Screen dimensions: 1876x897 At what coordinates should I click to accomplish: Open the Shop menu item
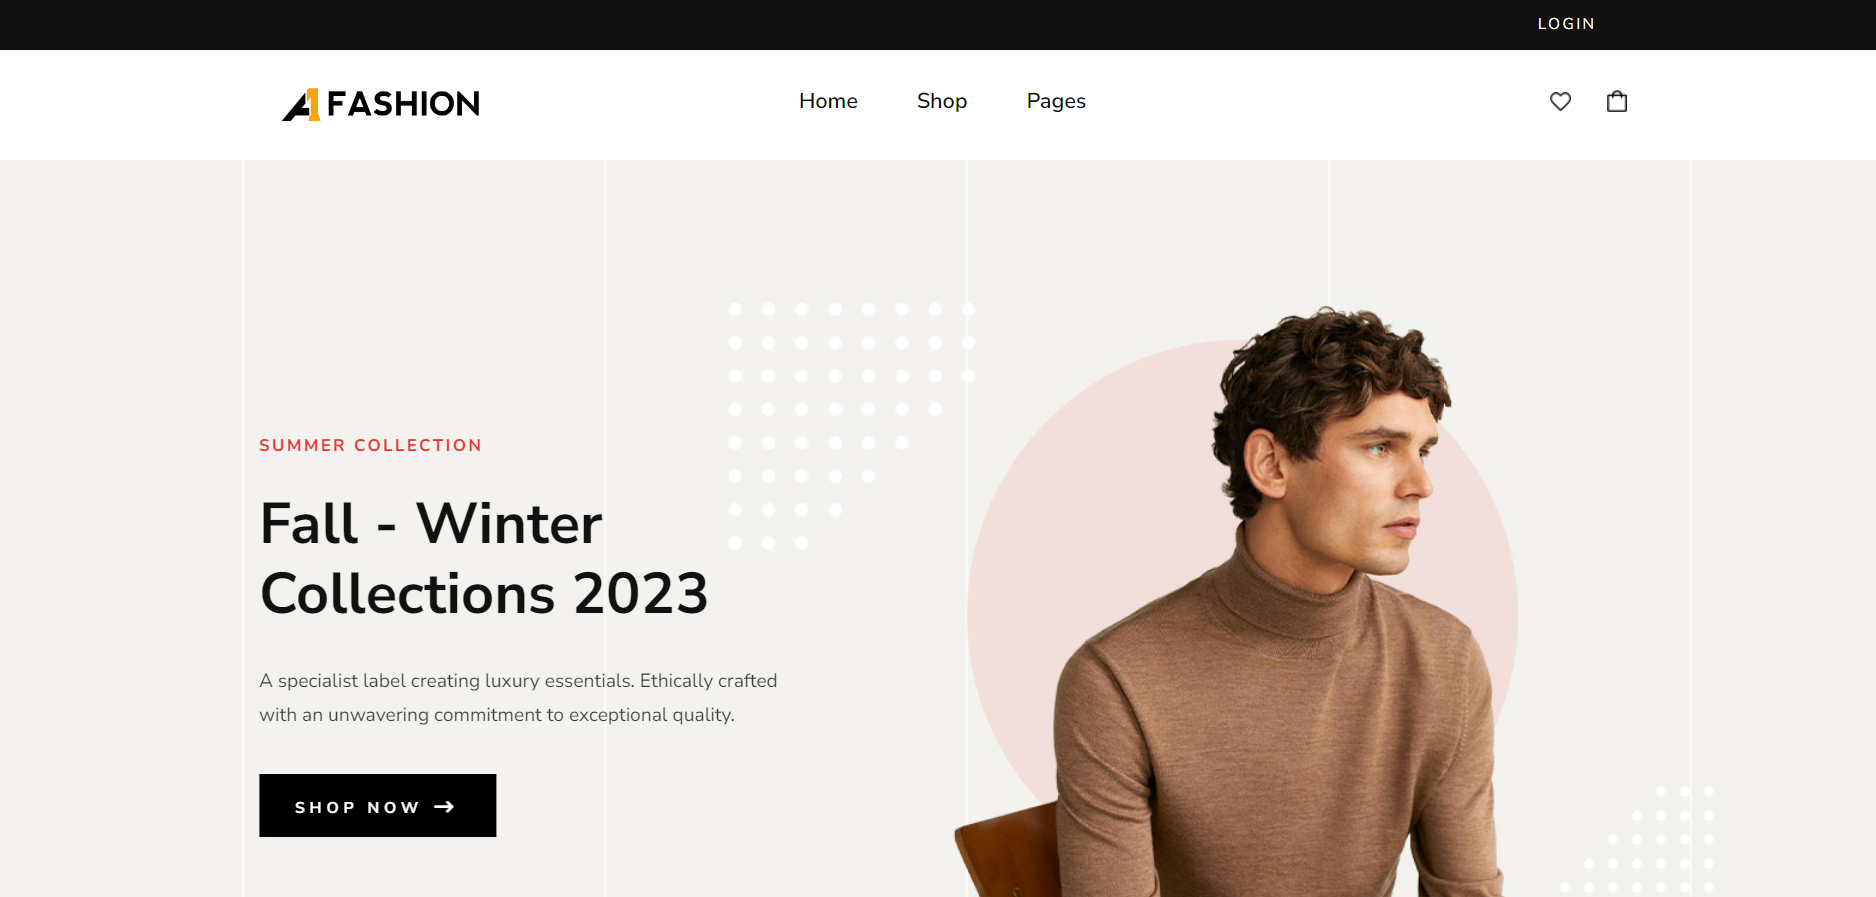(x=942, y=101)
